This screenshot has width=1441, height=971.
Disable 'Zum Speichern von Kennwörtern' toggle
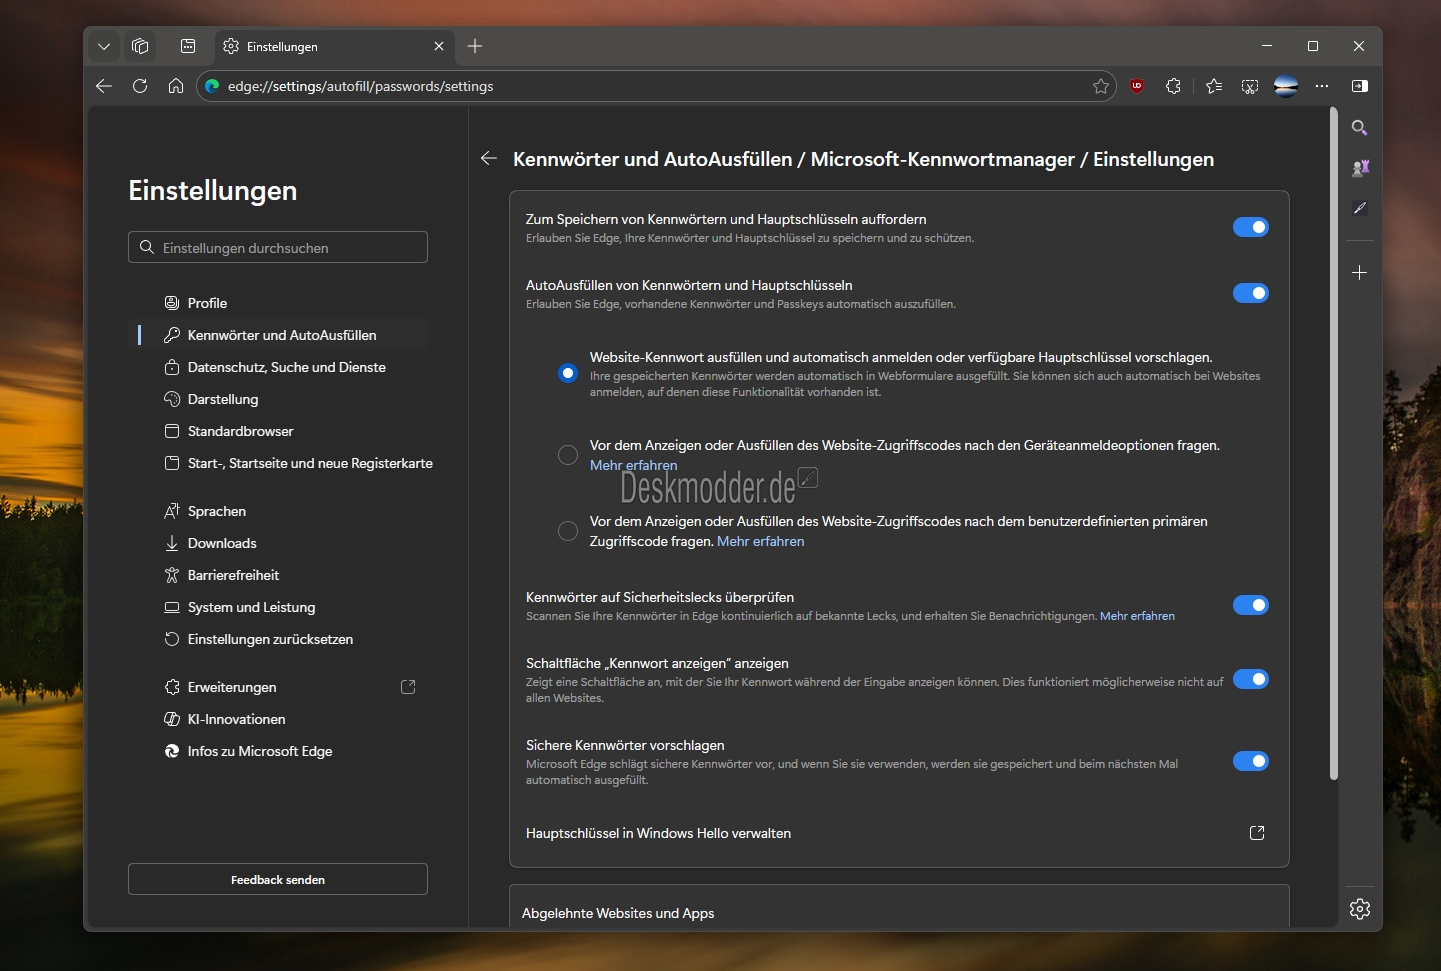click(x=1250, y=227)
